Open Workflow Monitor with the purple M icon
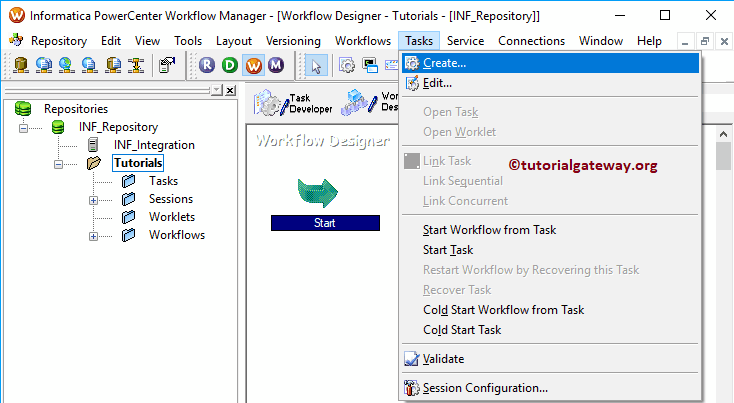This screenshot has height=403, width=734. click(276, 65)
